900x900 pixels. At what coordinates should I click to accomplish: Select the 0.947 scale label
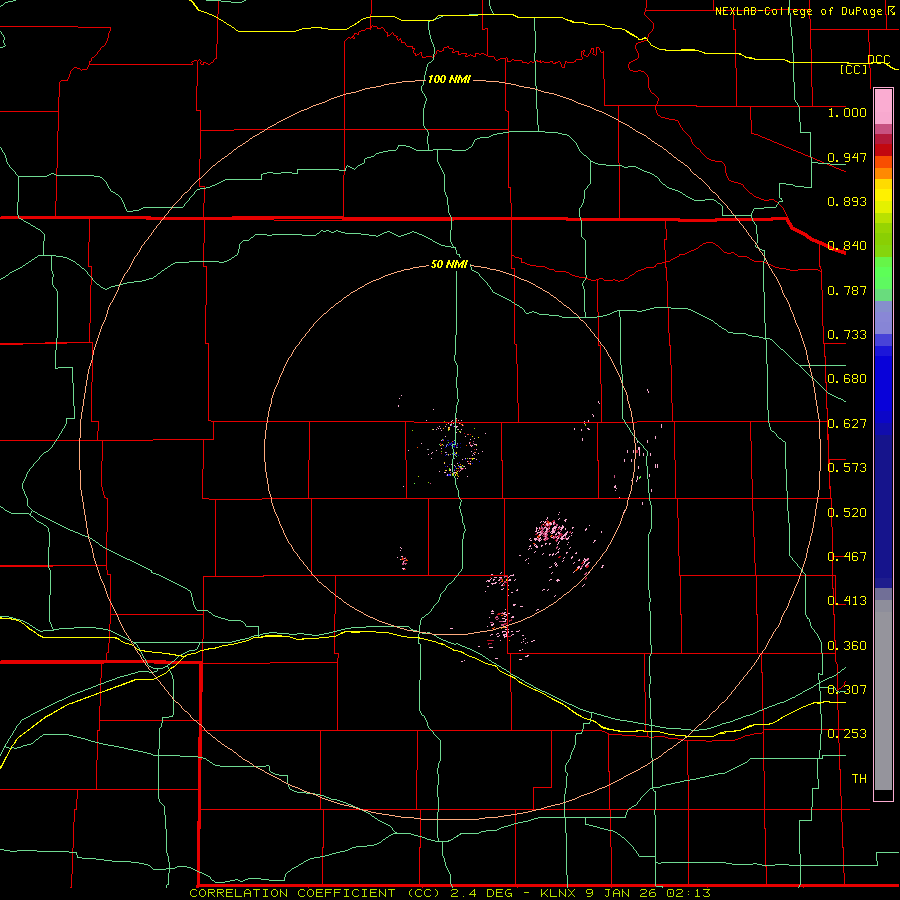(847, 157)
